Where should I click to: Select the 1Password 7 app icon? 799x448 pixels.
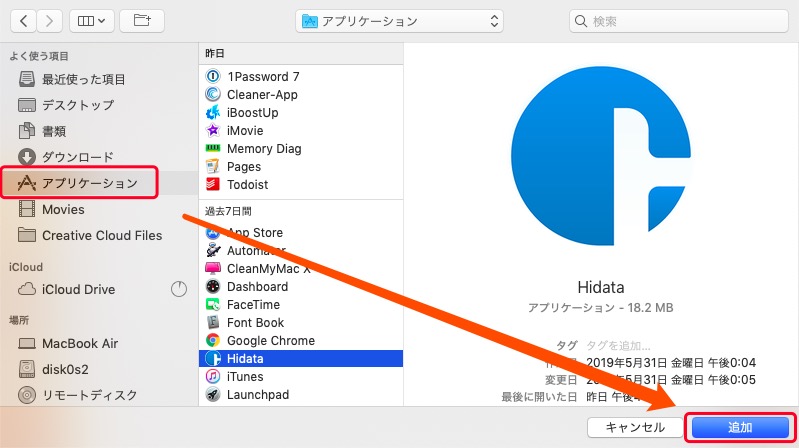212,76
